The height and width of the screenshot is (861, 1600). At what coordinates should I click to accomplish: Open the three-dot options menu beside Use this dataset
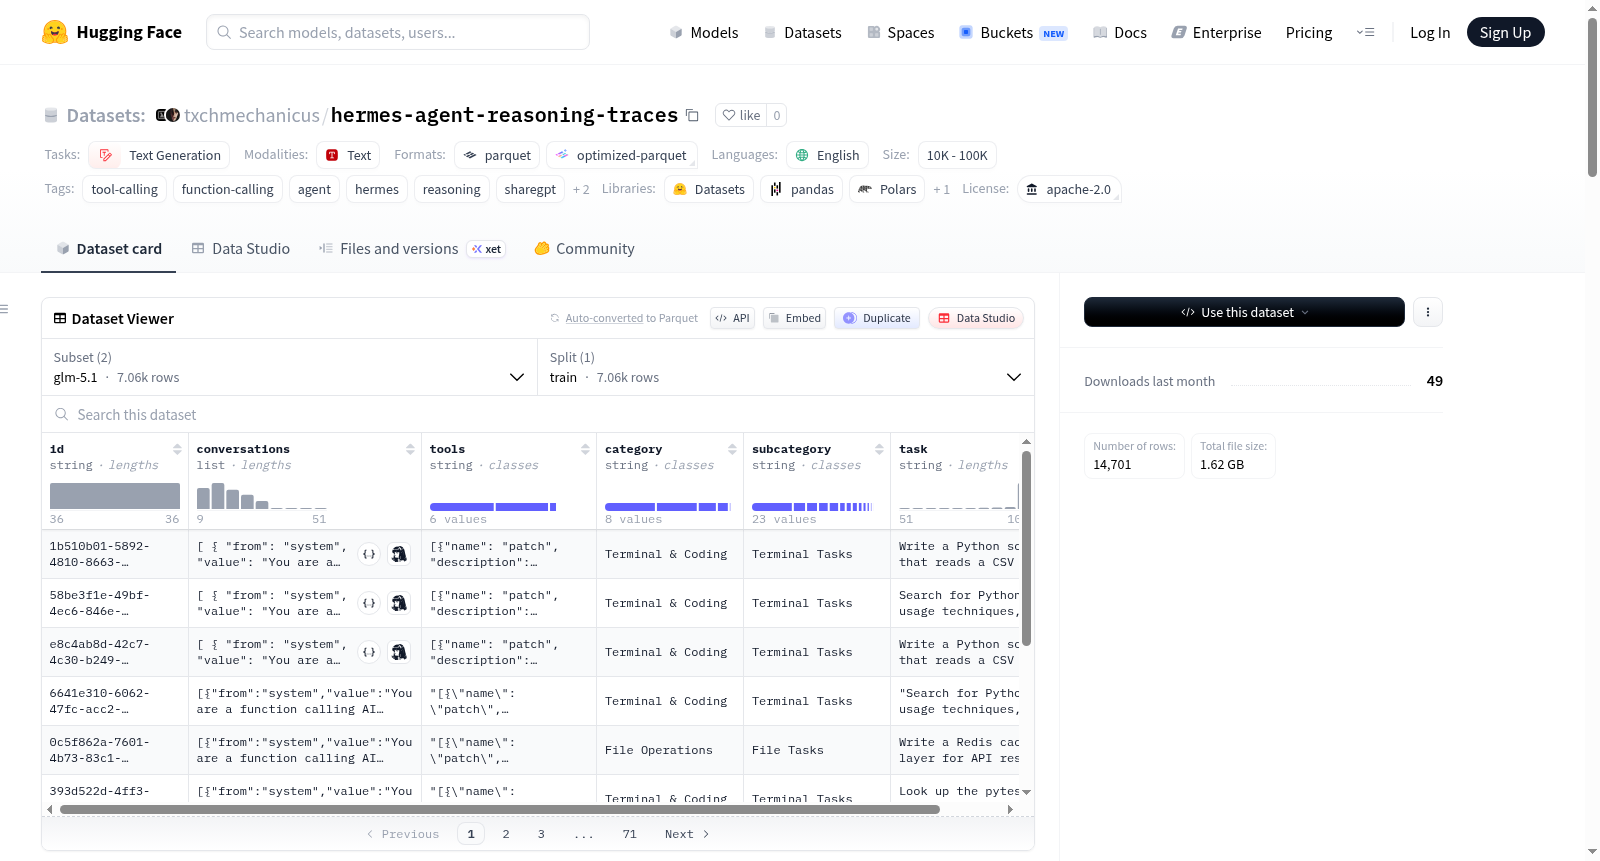[1428, 312]
